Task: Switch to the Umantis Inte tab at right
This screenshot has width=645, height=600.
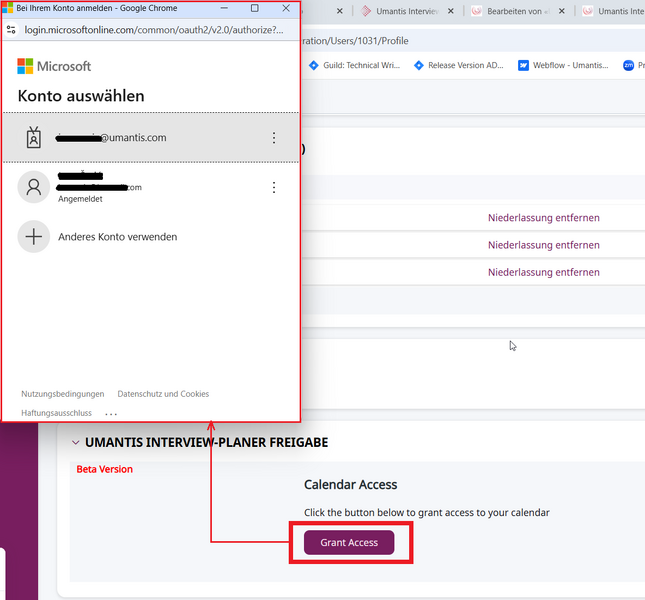Action: pos(613,12)
